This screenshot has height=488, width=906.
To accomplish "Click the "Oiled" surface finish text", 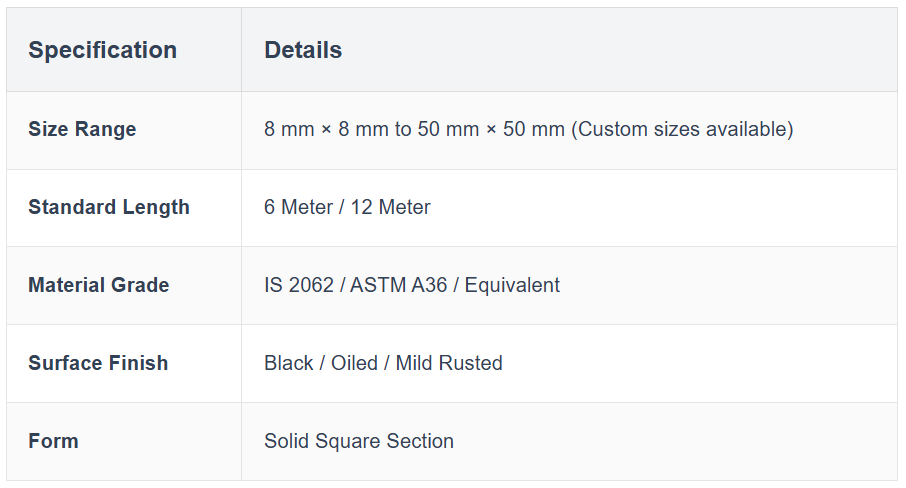I will point(354,363).
